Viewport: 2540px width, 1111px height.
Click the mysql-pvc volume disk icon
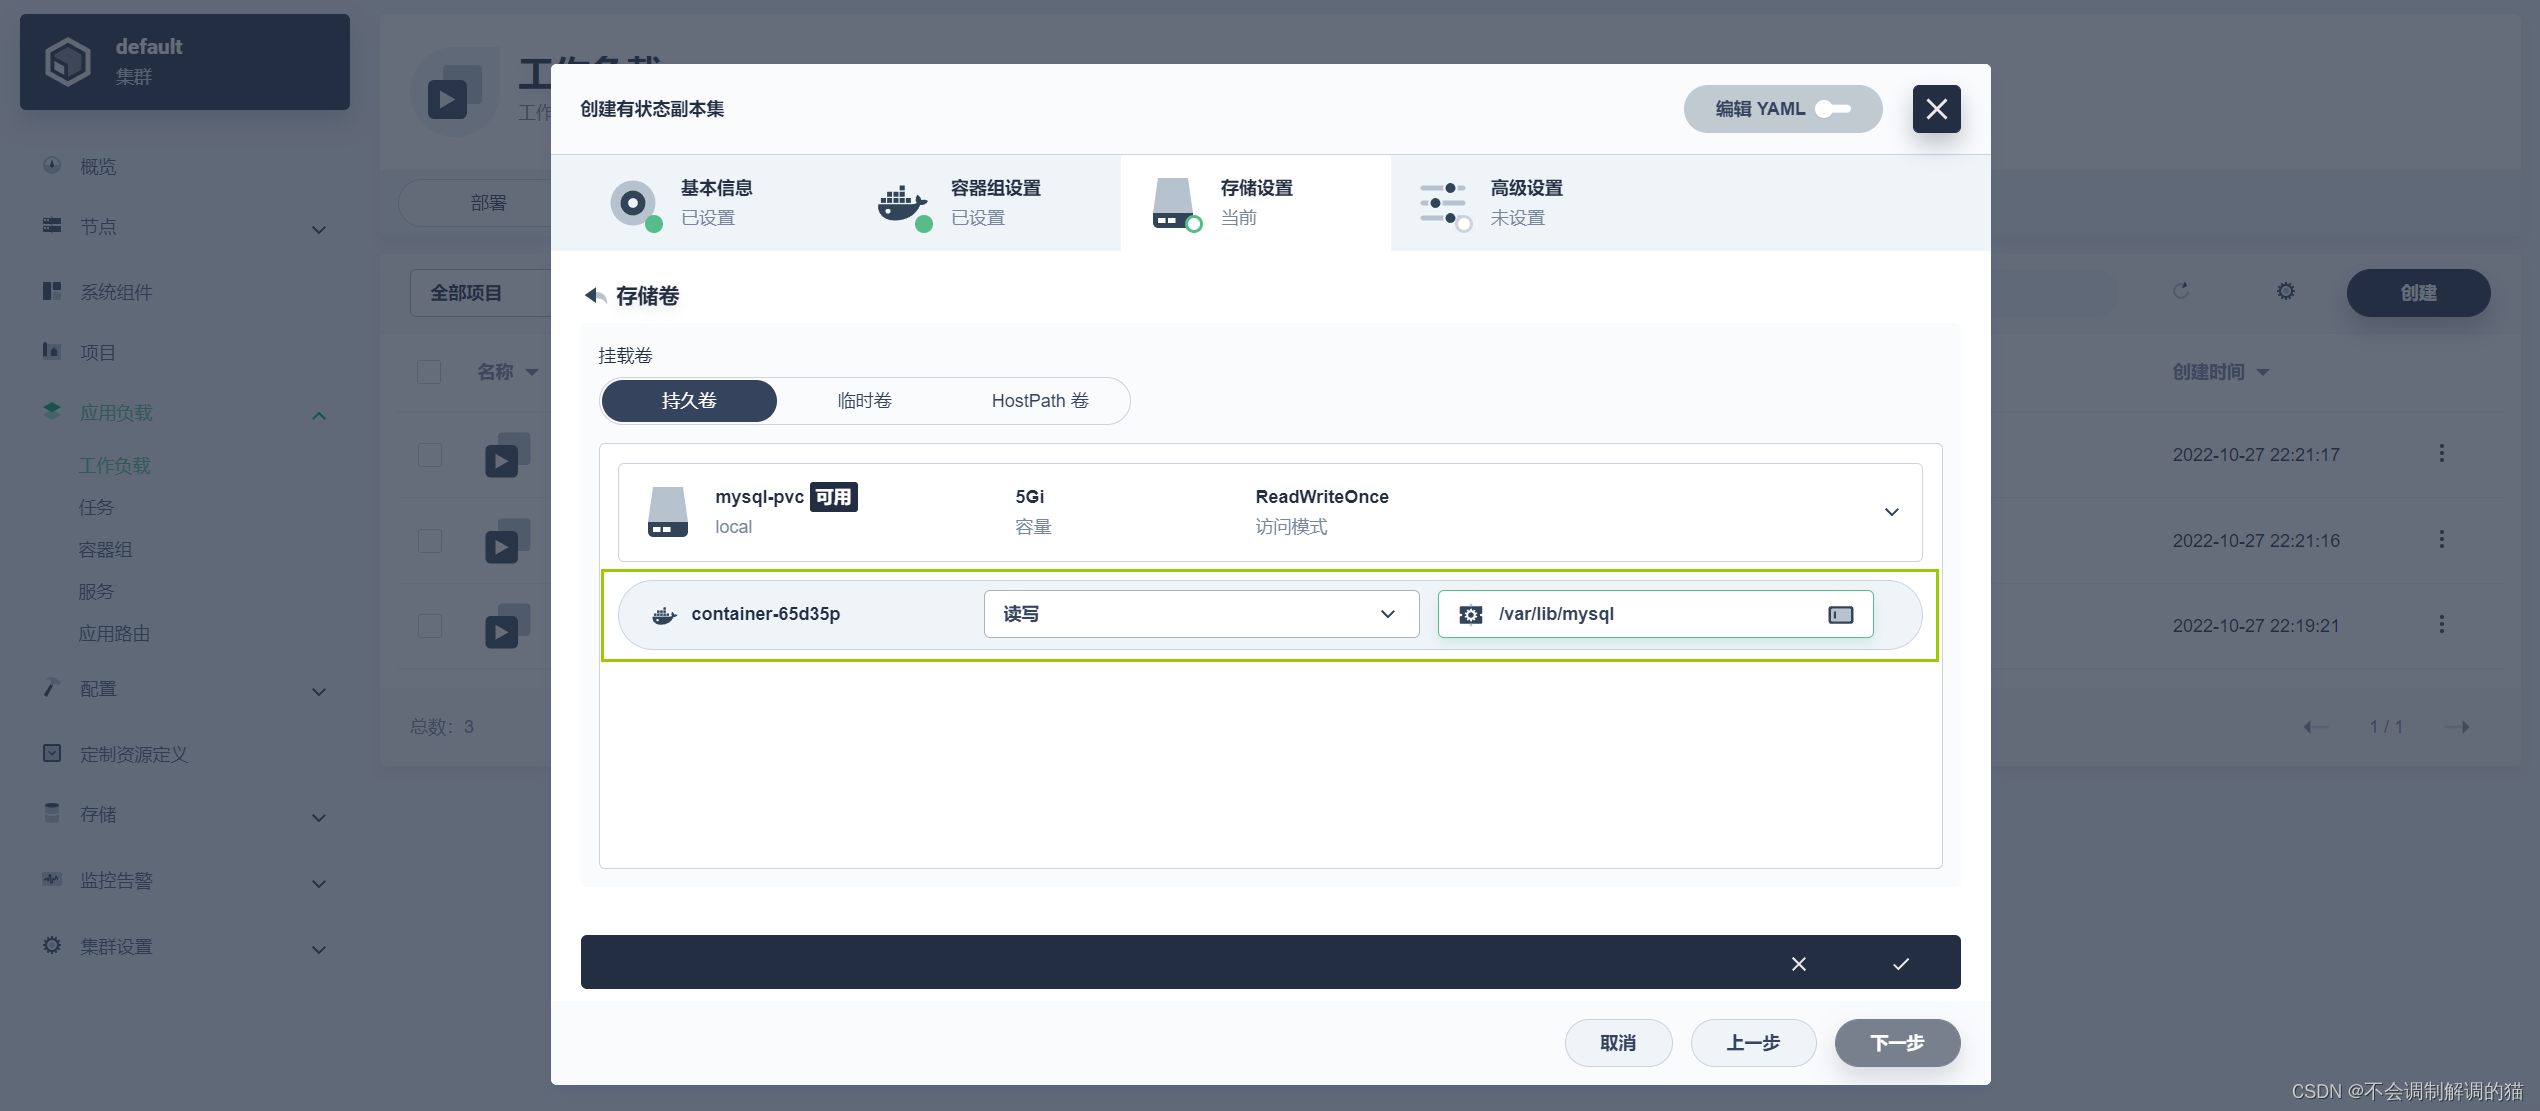click(667, 511)
